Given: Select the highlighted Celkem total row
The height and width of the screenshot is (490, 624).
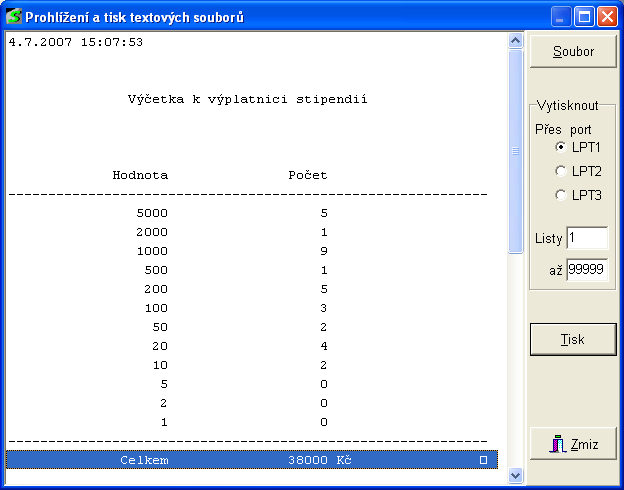Looking at the screenshot, I should 250,460.
